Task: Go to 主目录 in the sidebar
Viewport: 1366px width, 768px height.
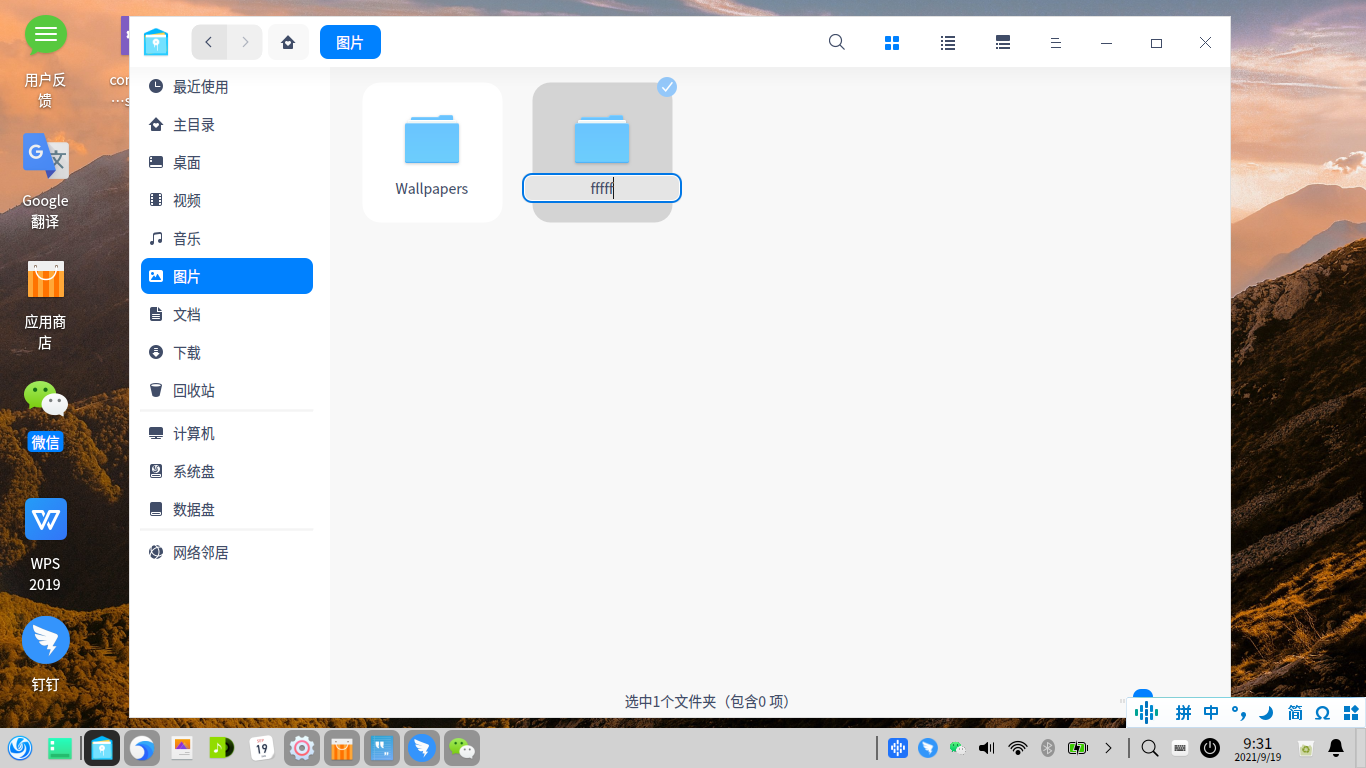Action: [227, 125]
